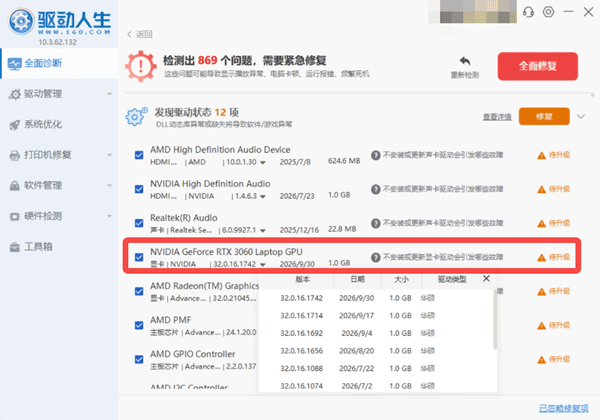Click the 大小 column header in popup
The height and width of the screenshot is (420, 600).
click(401, 279)
